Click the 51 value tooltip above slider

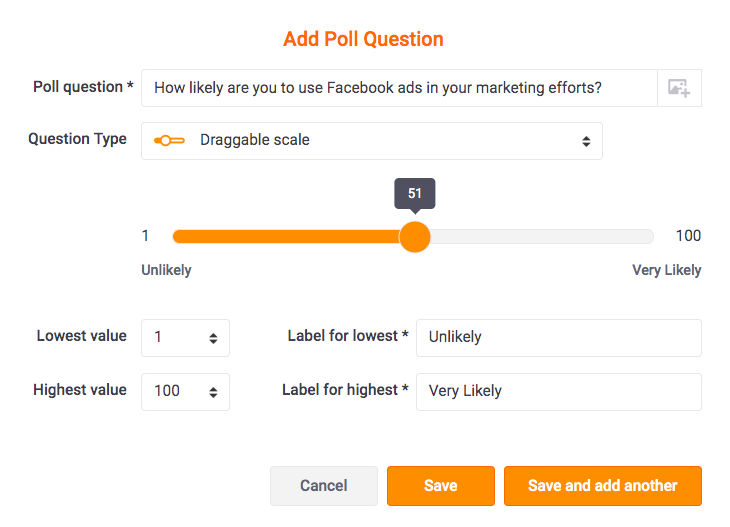tap(415, 194)
